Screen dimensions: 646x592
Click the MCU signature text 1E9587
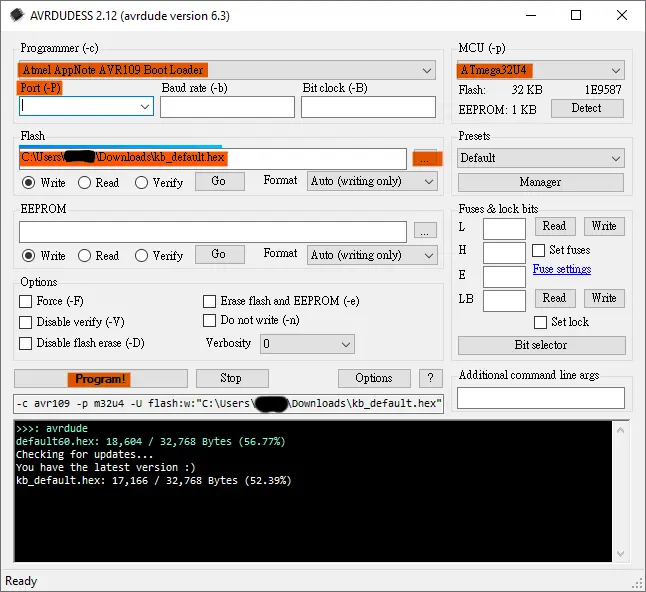(x=603, y=90)
